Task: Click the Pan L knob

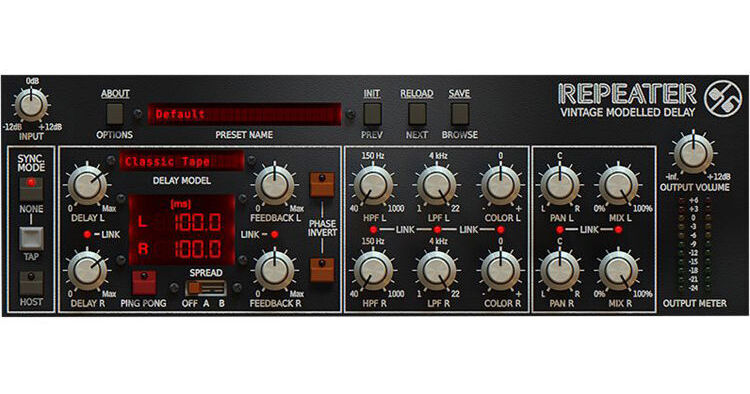Action: point(559,186)
